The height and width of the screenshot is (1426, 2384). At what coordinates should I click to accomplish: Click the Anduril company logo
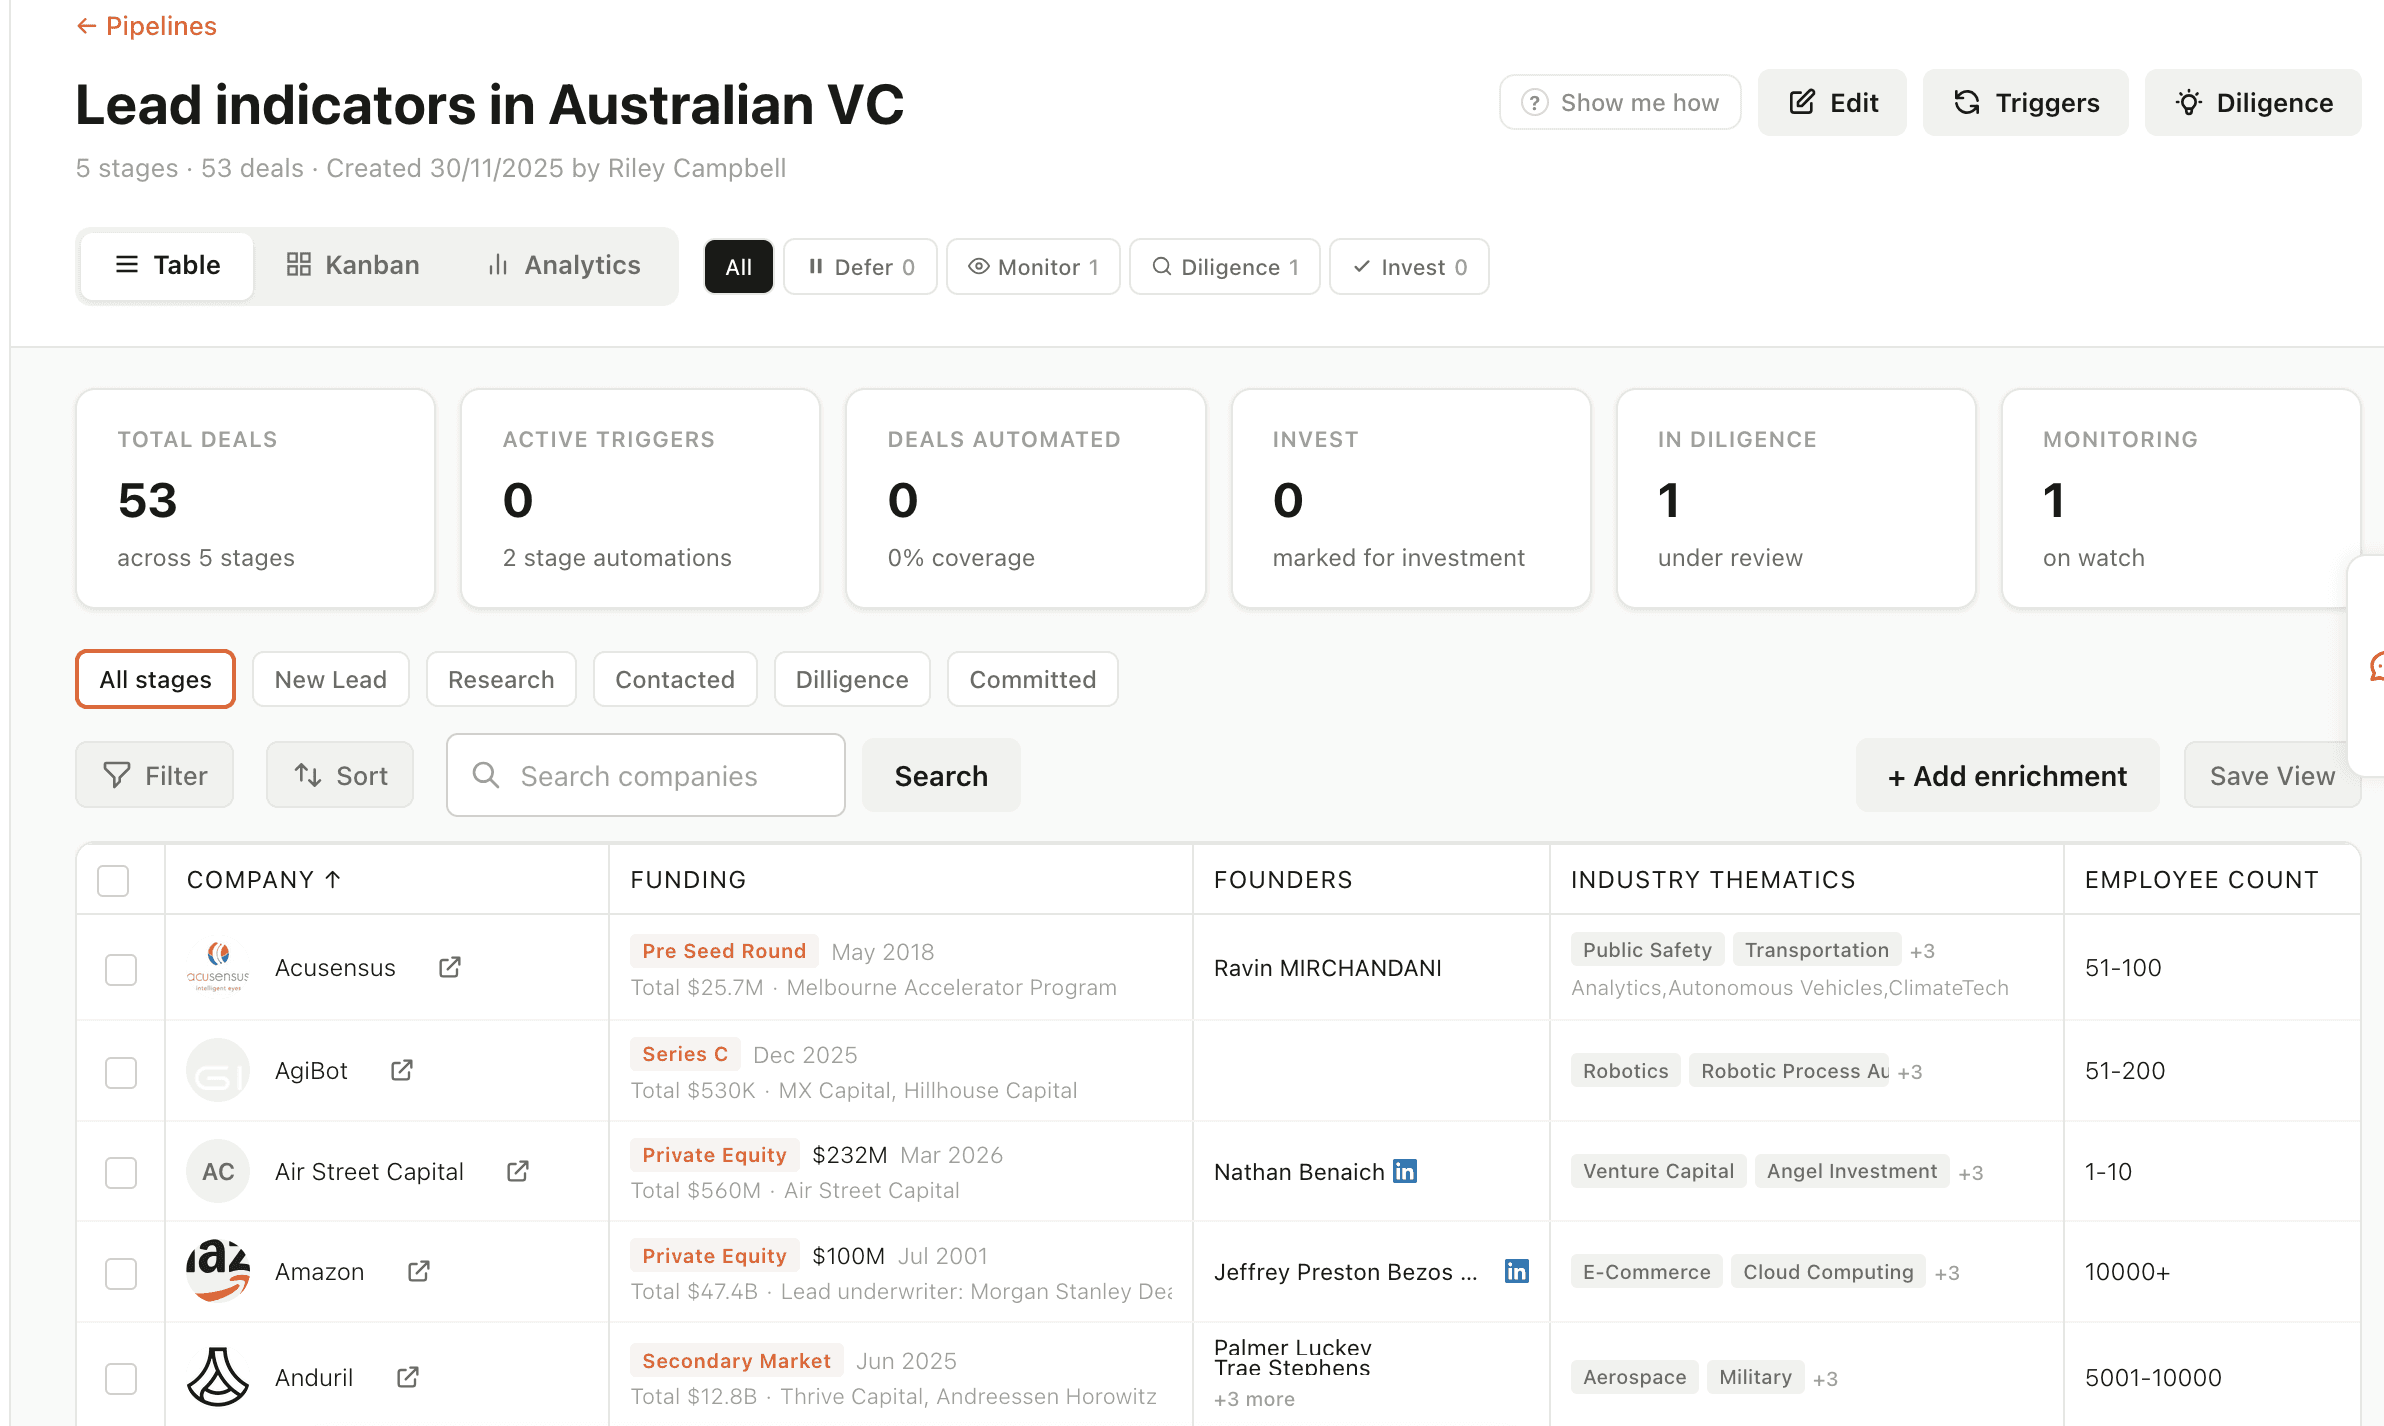click(218, 1377)
